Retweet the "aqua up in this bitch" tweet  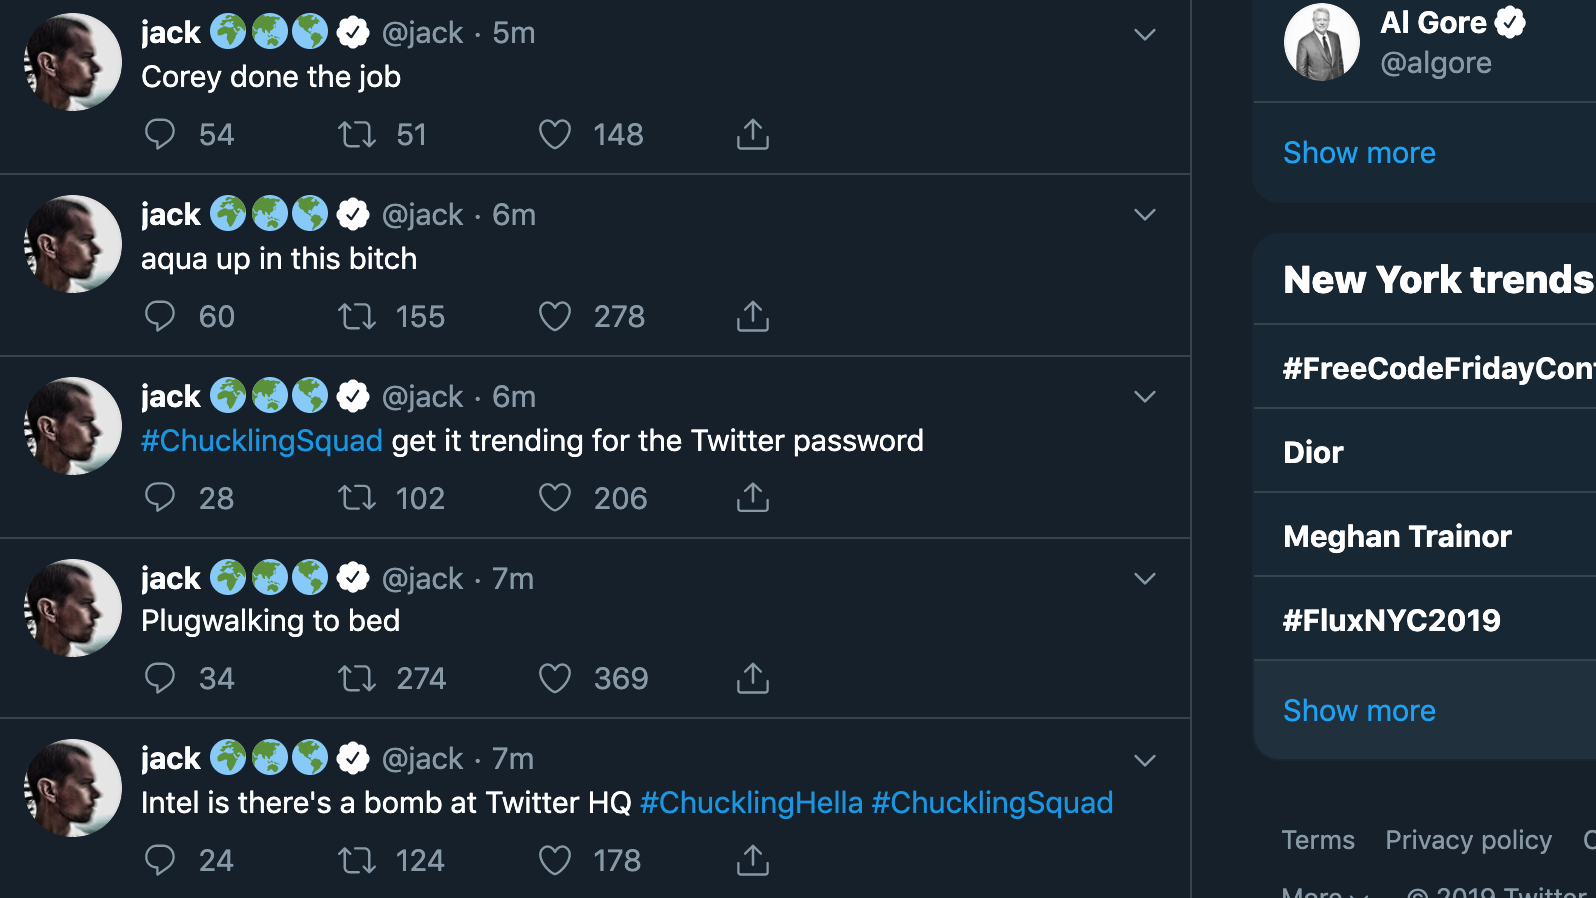coord(356,317)
